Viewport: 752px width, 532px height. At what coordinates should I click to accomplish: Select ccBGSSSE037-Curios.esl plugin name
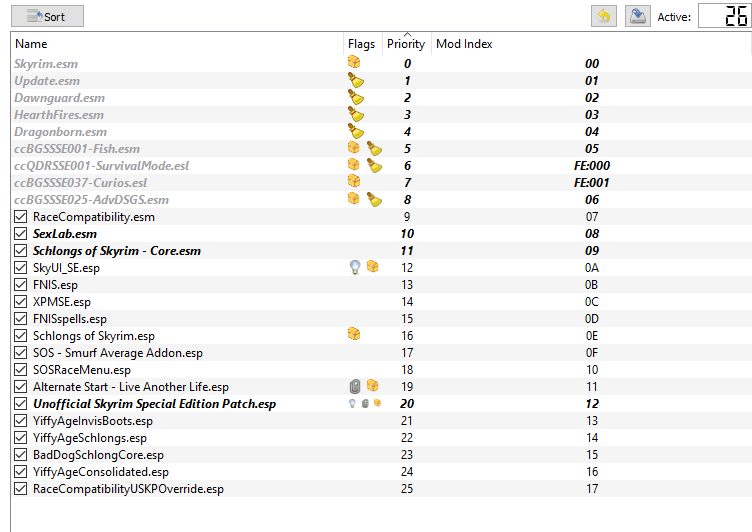click(x=80, y=183)
